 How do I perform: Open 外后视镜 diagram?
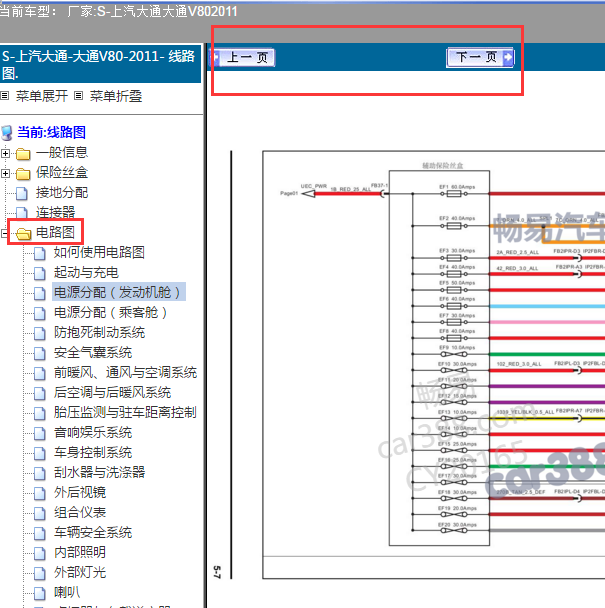[x=80, y=492]
